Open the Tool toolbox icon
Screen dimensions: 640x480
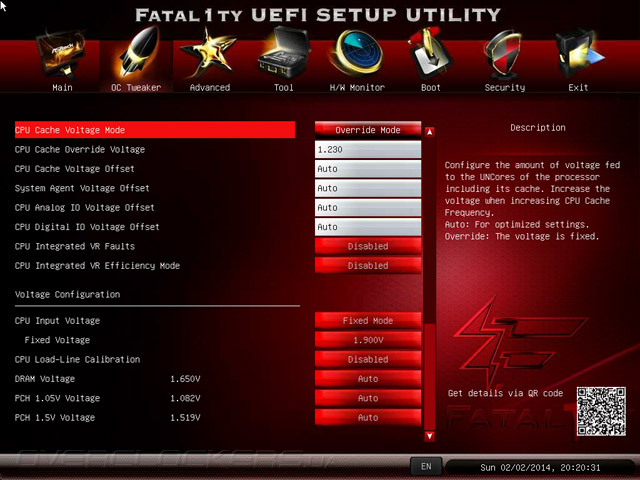[284, 53]
